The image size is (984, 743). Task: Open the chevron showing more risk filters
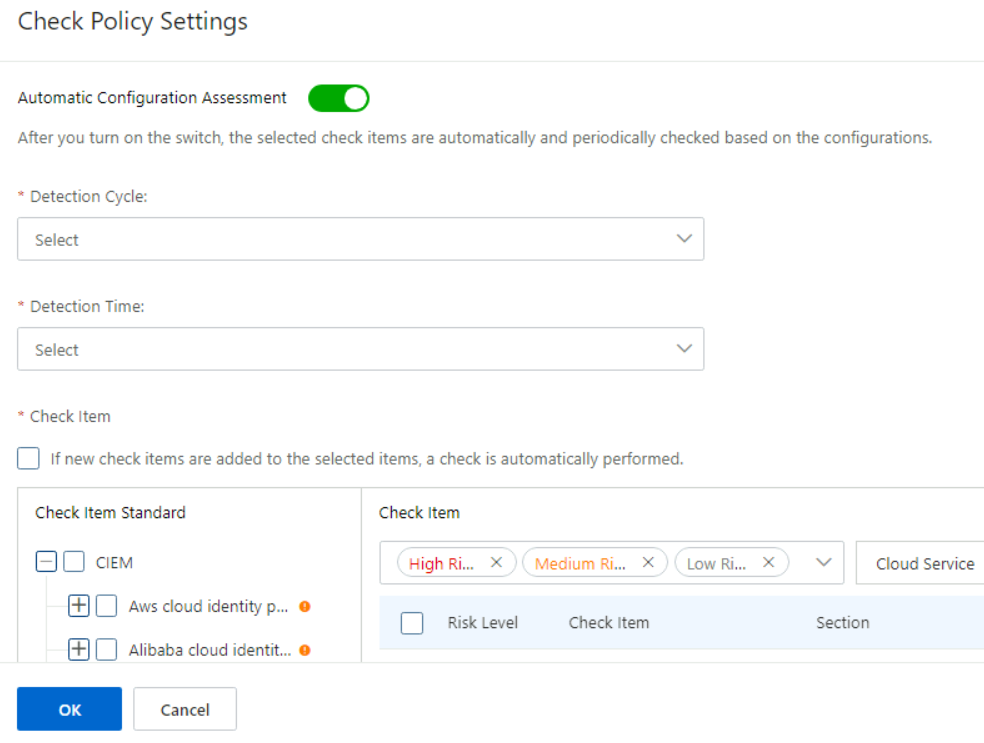pos(824,562)
